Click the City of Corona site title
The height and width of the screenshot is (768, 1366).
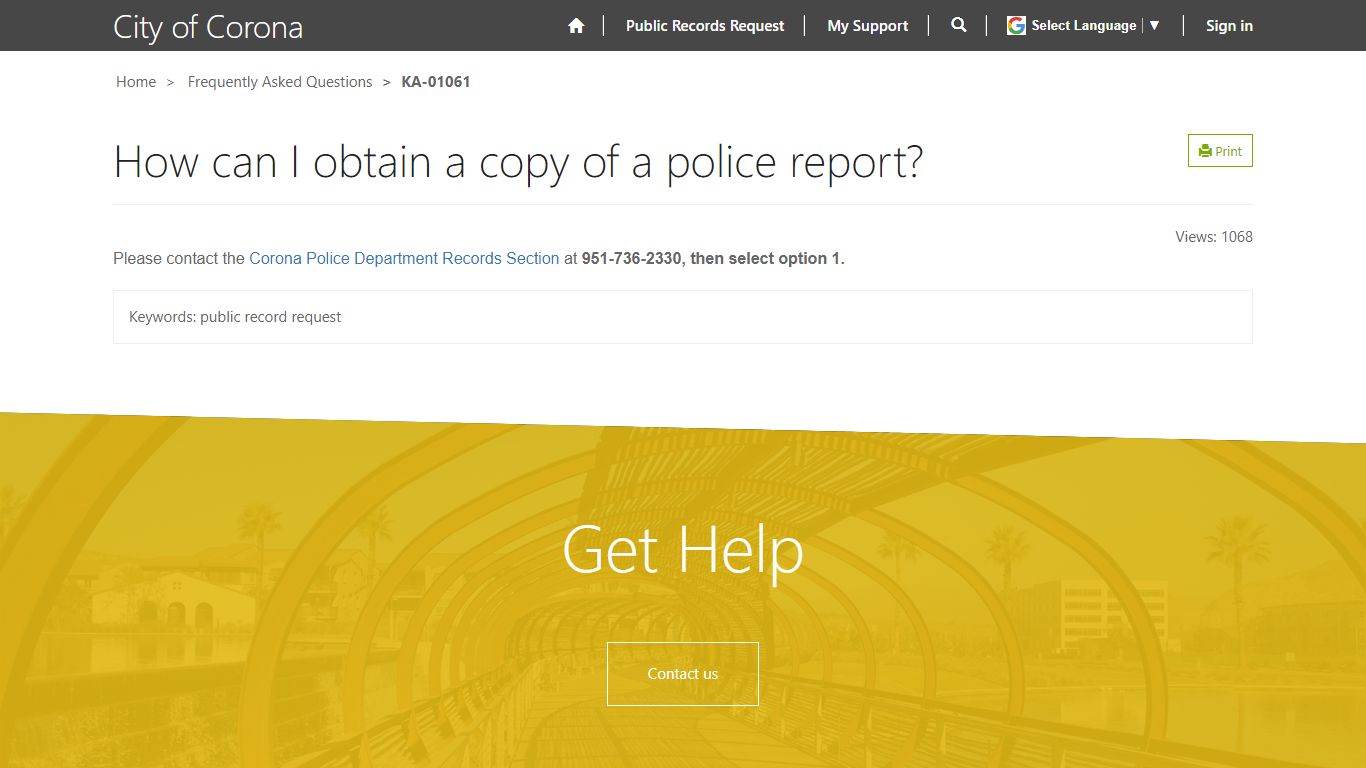click(208, 27)
